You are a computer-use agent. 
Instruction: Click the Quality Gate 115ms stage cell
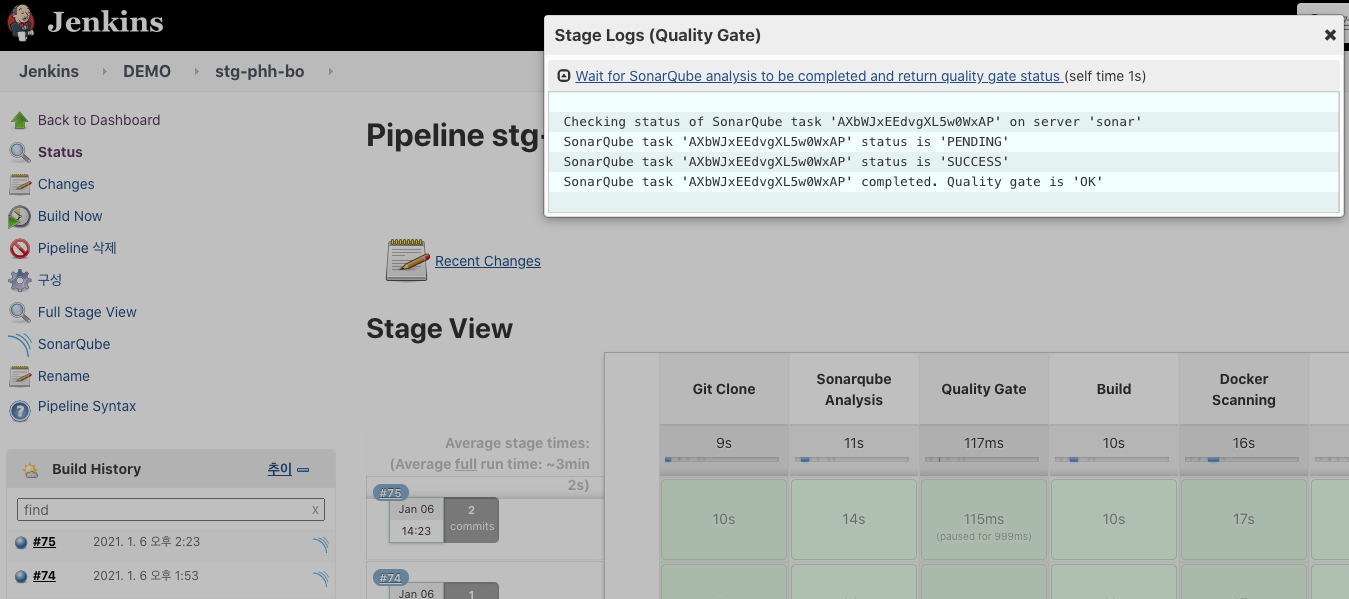click(984, 519)
